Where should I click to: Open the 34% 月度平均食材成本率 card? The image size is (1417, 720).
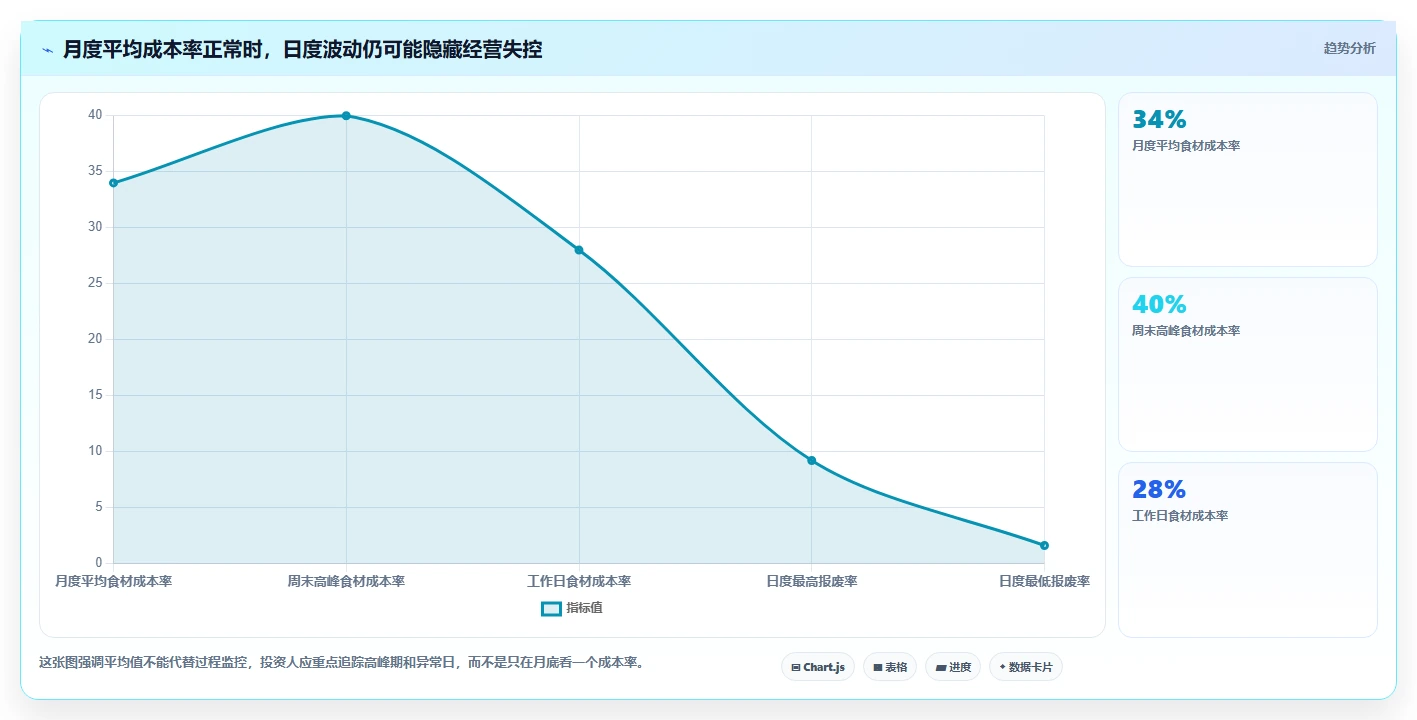1247,179
